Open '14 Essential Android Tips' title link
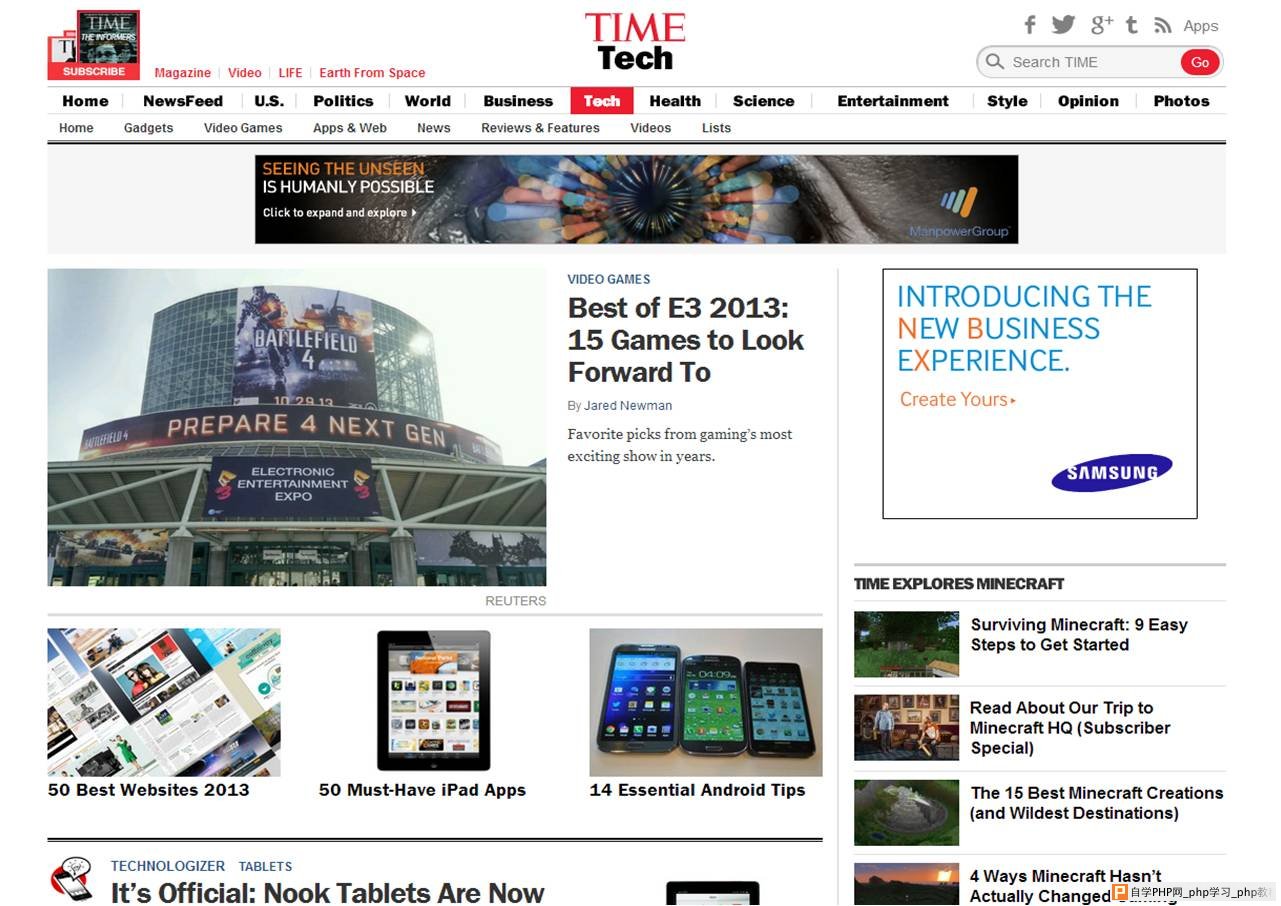Viewport: 1281px width, 906px height. tap(697, 790)
